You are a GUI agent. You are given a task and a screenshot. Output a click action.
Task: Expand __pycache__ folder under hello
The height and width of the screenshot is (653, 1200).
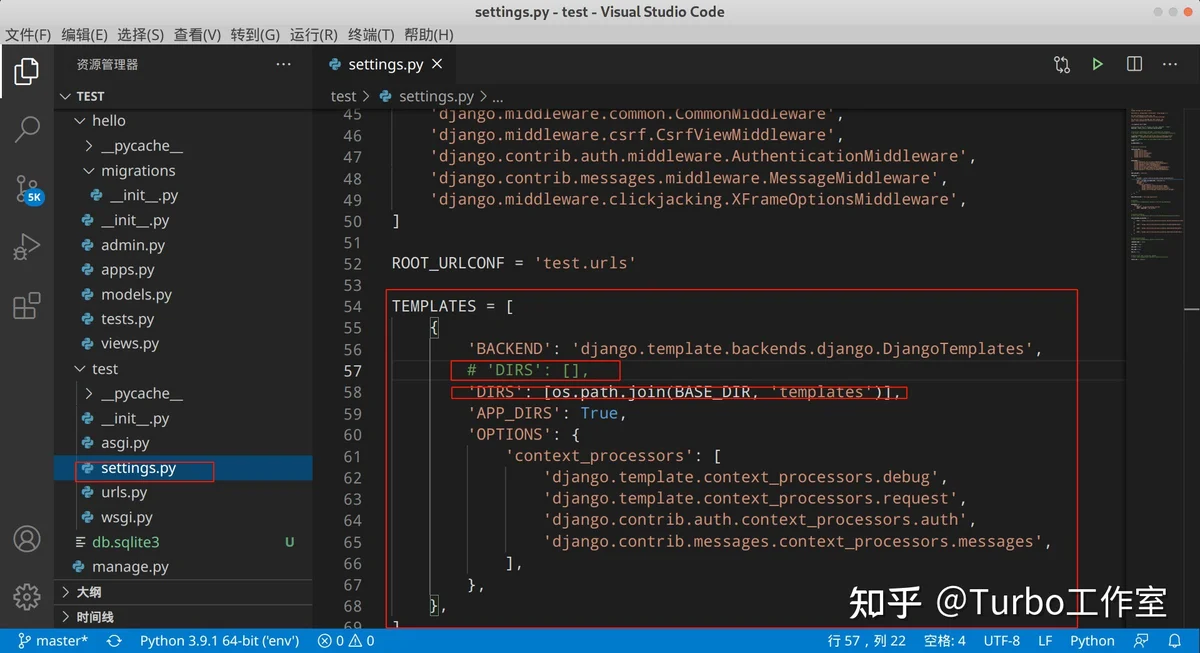[x=183, y=146]
